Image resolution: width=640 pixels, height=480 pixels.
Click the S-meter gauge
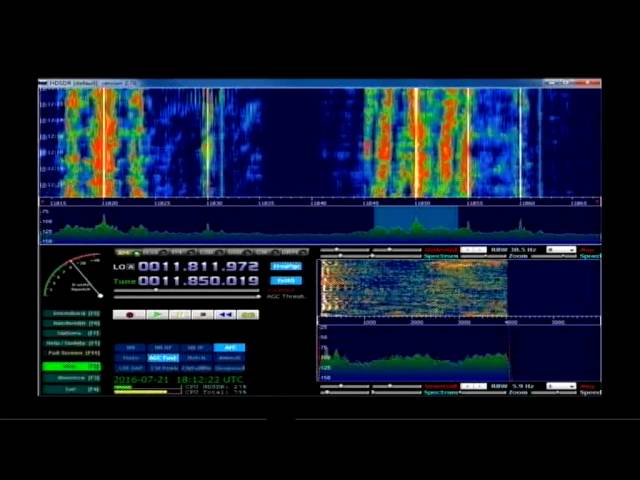(x=73, y=276)
